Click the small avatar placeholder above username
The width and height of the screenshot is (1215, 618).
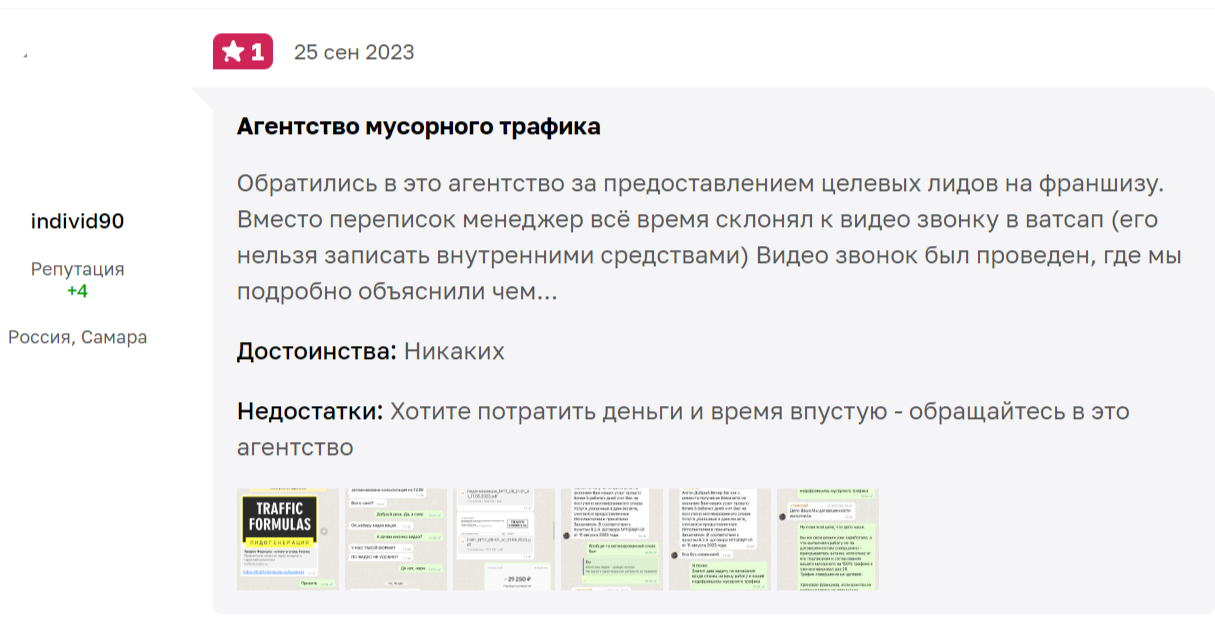tap(25, 56)
